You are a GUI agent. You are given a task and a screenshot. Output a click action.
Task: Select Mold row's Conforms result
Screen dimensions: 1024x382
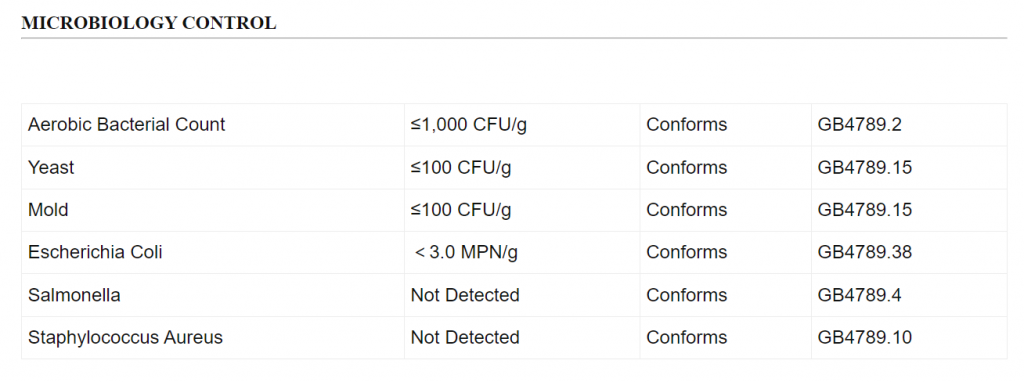(686, 210)
